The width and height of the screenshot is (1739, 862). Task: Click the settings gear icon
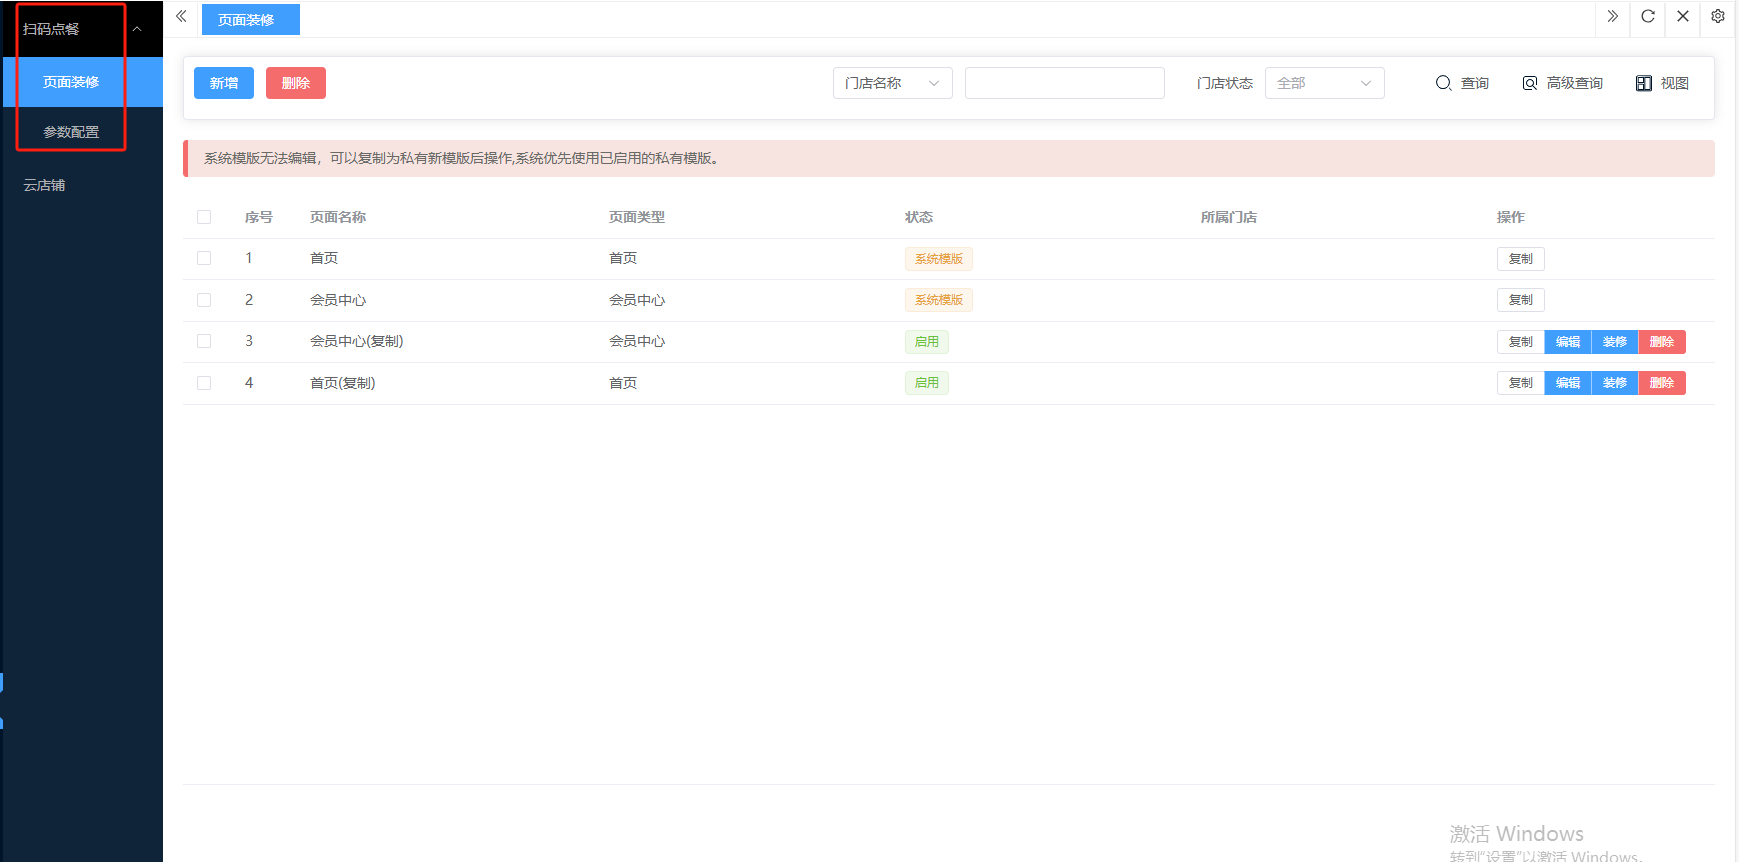[1718, 17]
